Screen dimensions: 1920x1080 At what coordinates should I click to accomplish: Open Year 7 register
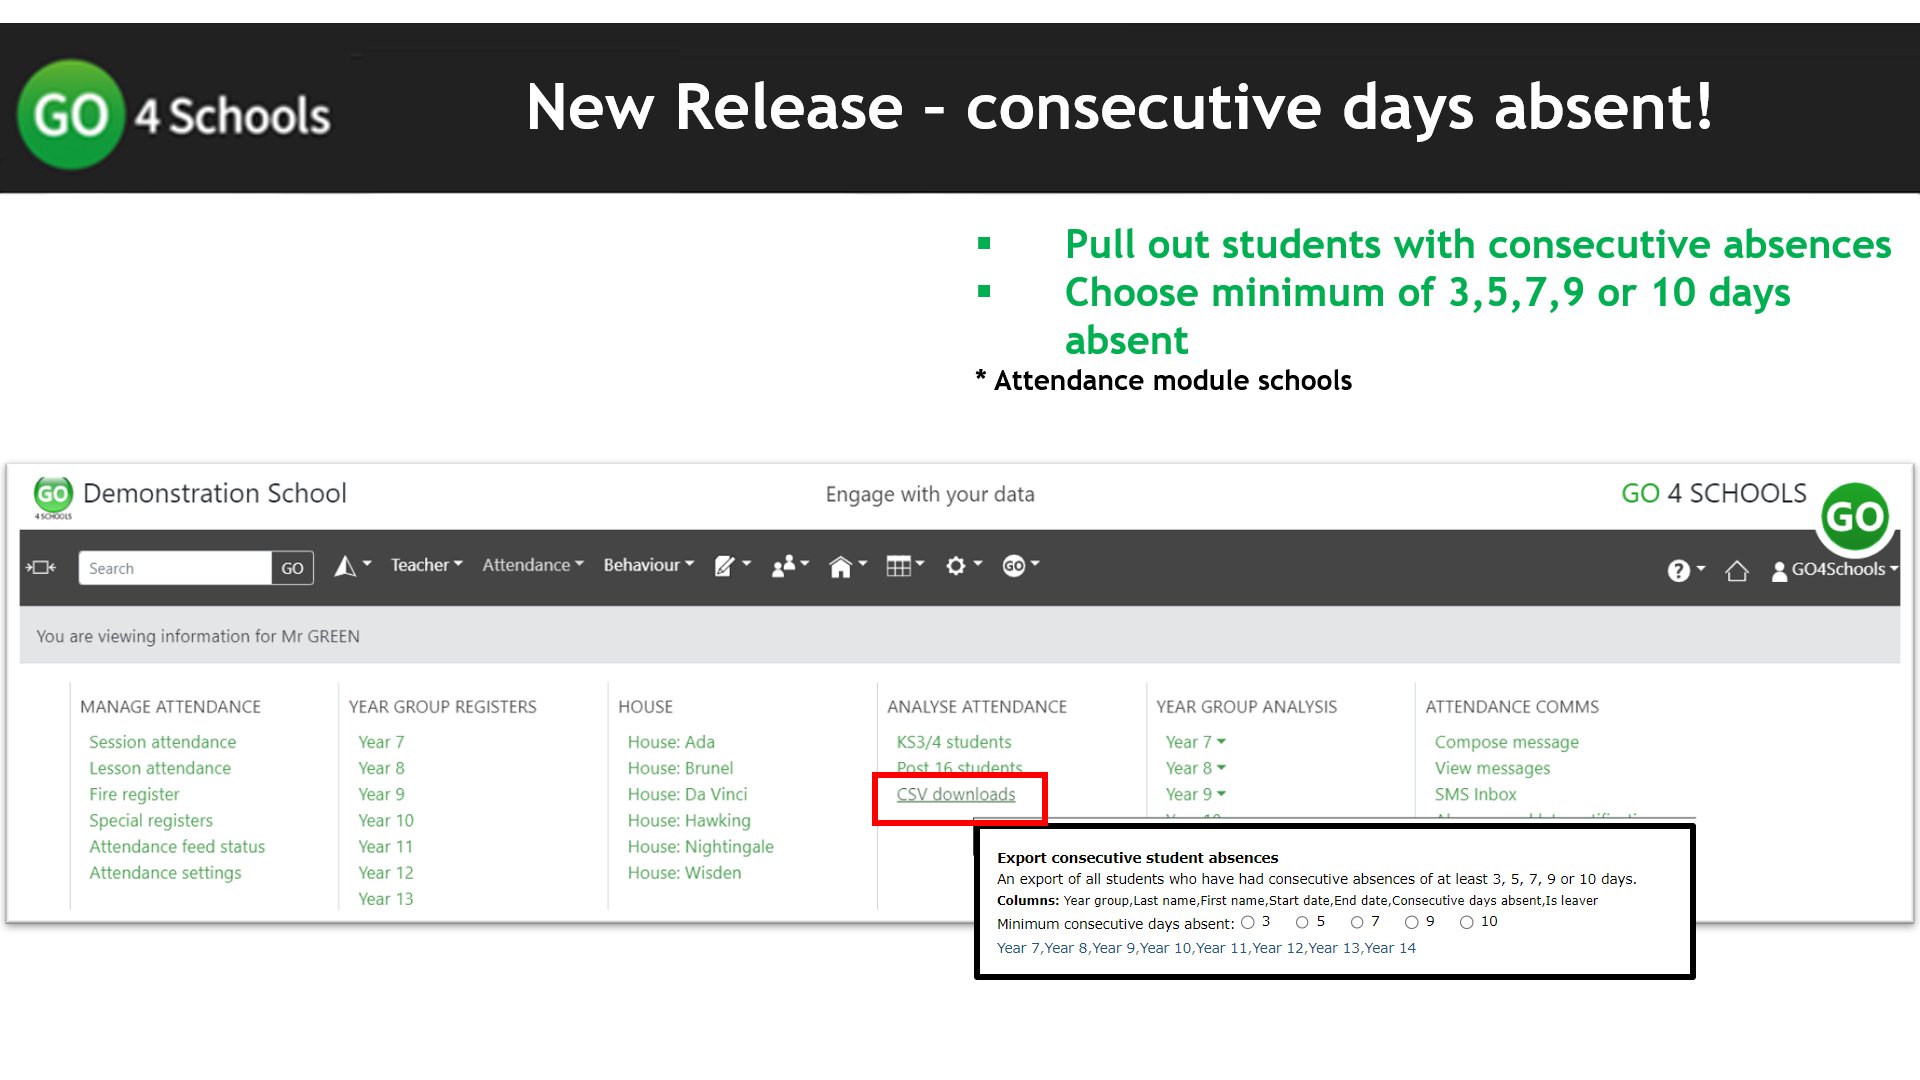click(381, 742)
